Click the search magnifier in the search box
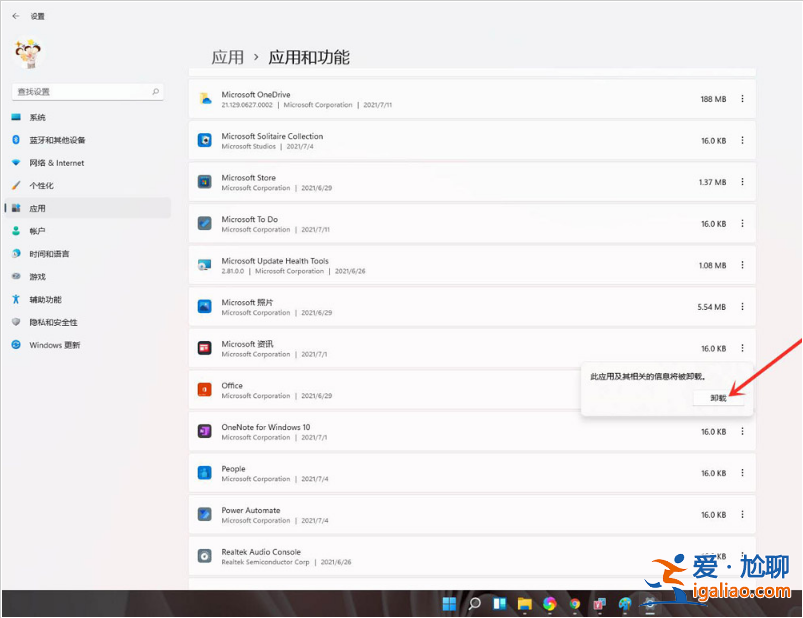 click(x=155, y=90)
